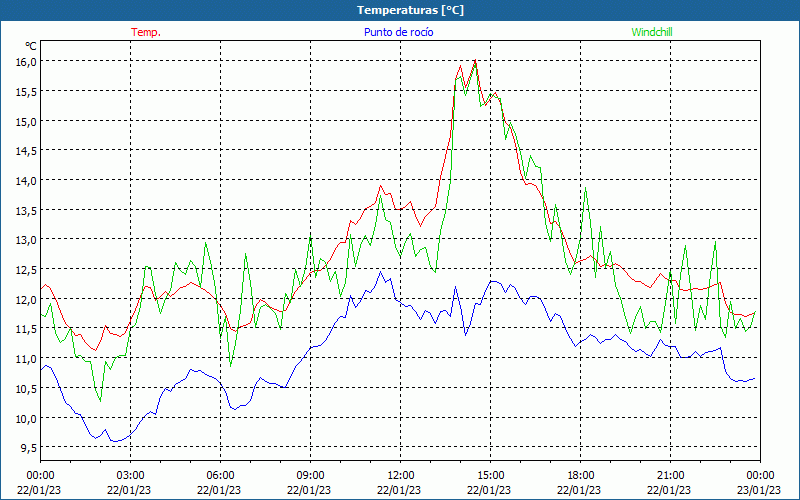Click the 23/01/23 date label
Viewport: 800px width, 500px height.
pos(759,490)
